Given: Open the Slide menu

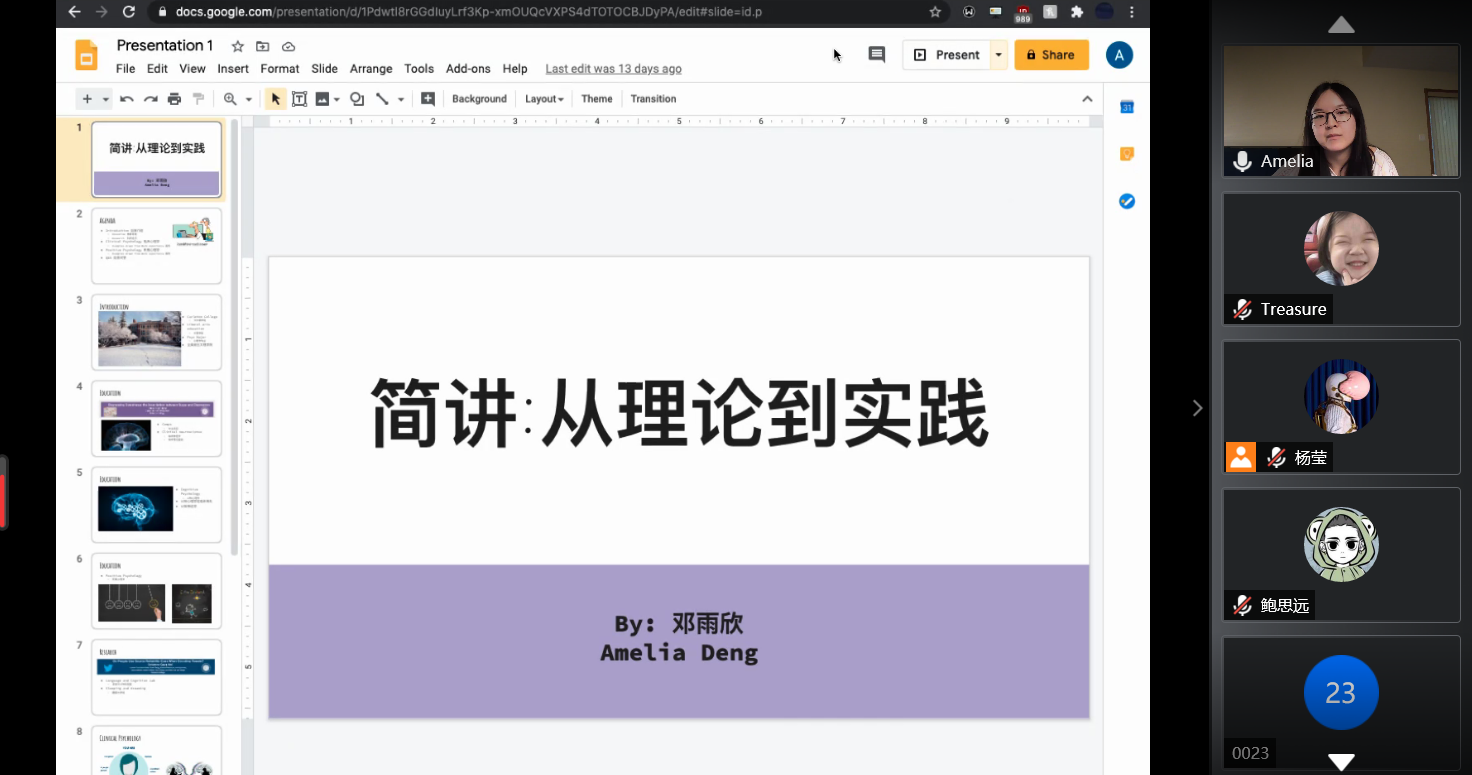Looking at the screenshot, I should click(324, 69).
